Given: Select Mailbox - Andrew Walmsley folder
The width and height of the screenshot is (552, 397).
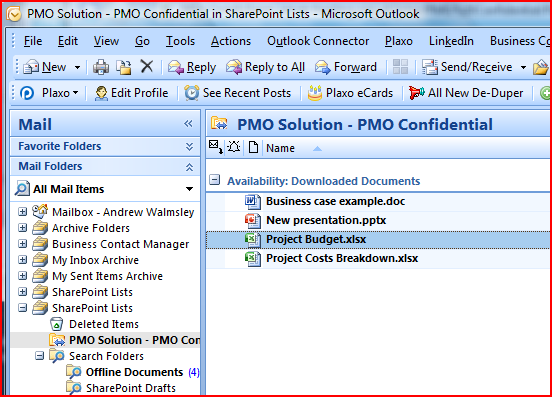Looking at the screenshot, I should coord(123,212).
